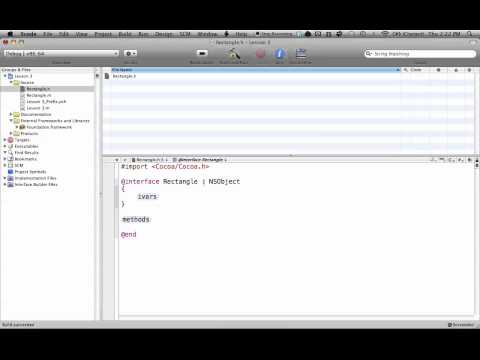
Task: Select SCM group in the sidebar
Action: pyautogui.click(x=19, y=165)
